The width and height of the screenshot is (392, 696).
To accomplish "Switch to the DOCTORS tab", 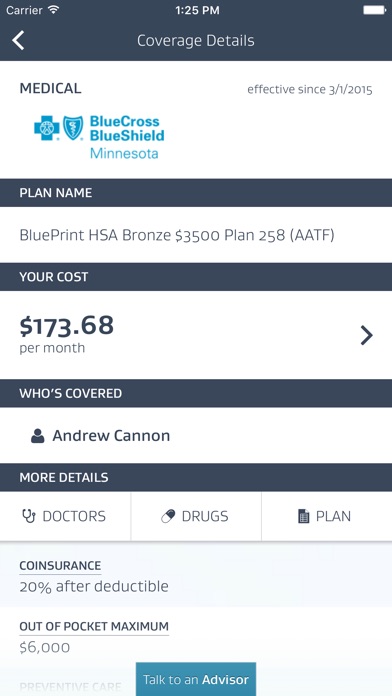I will [65, 516].
